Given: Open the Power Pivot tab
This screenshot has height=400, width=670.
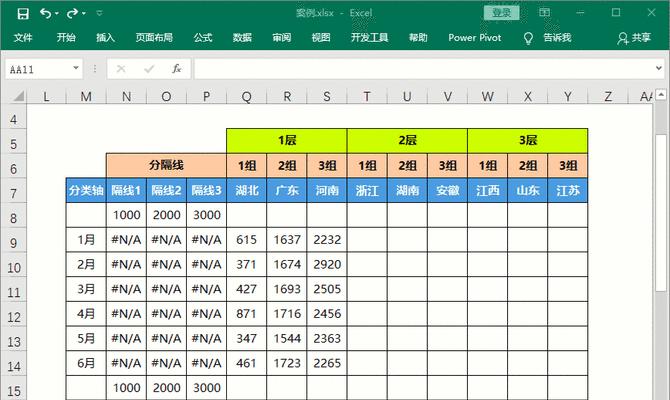Looking at the screenshot, I should [475, 38].
